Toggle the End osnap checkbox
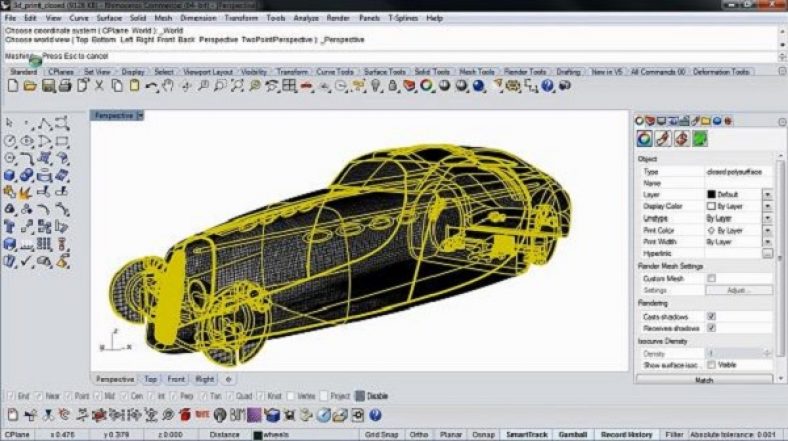 10,396
